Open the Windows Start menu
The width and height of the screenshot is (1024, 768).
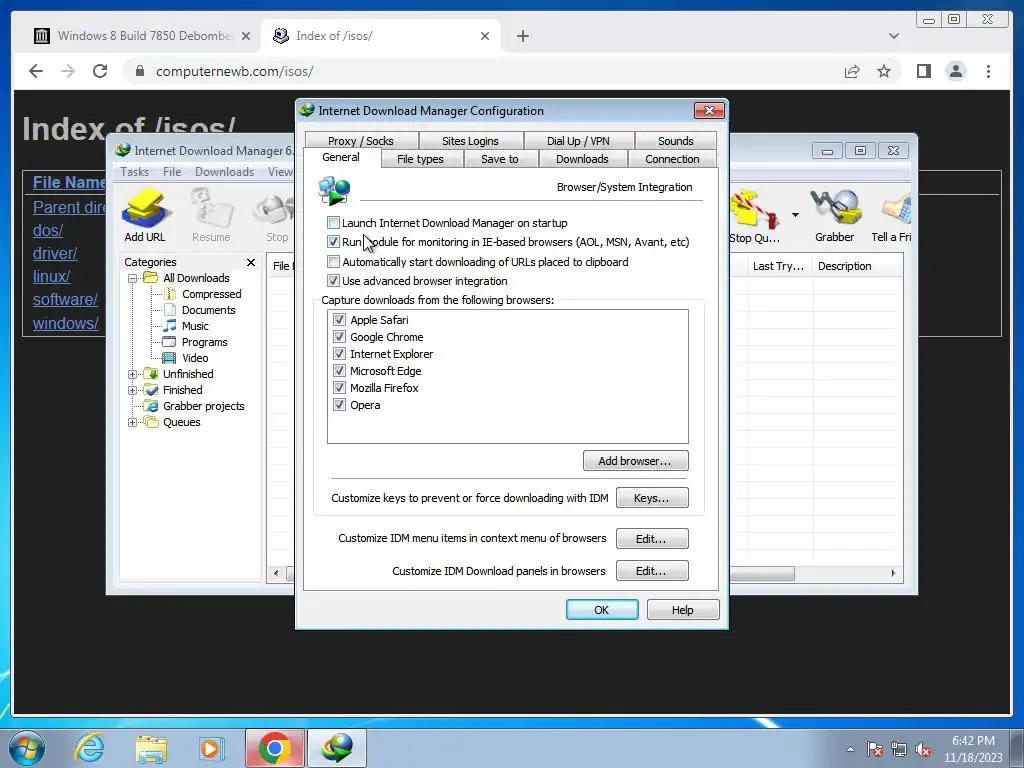pos(27,748)
